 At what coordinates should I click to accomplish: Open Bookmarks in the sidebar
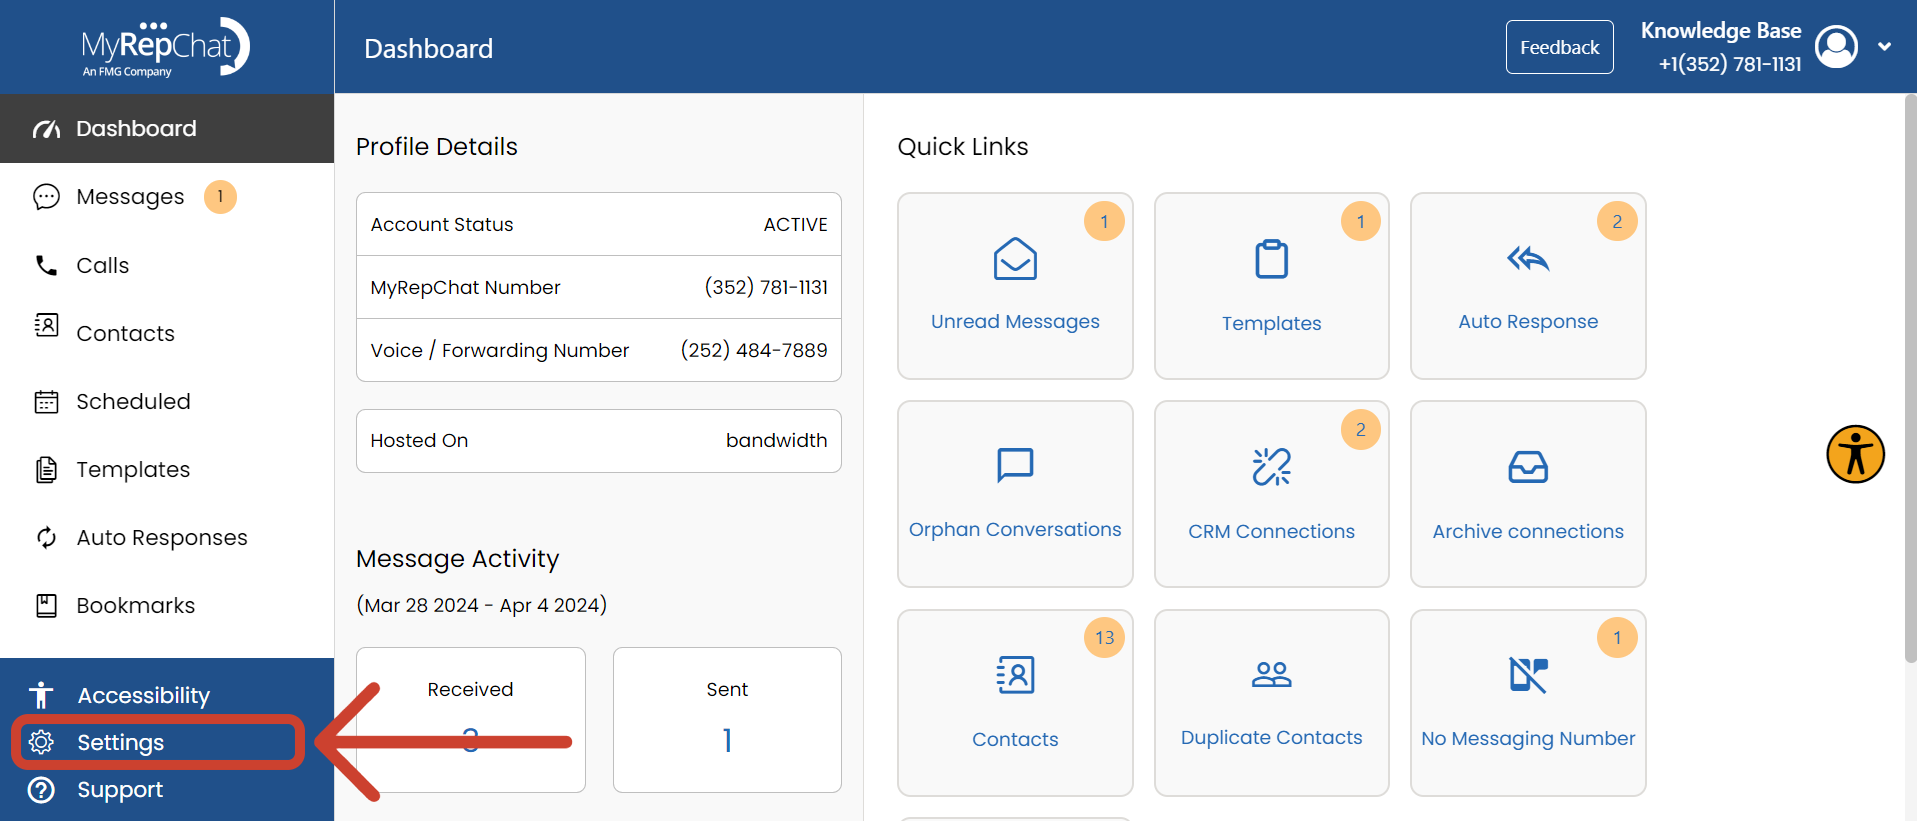click(x=167, y=605)
